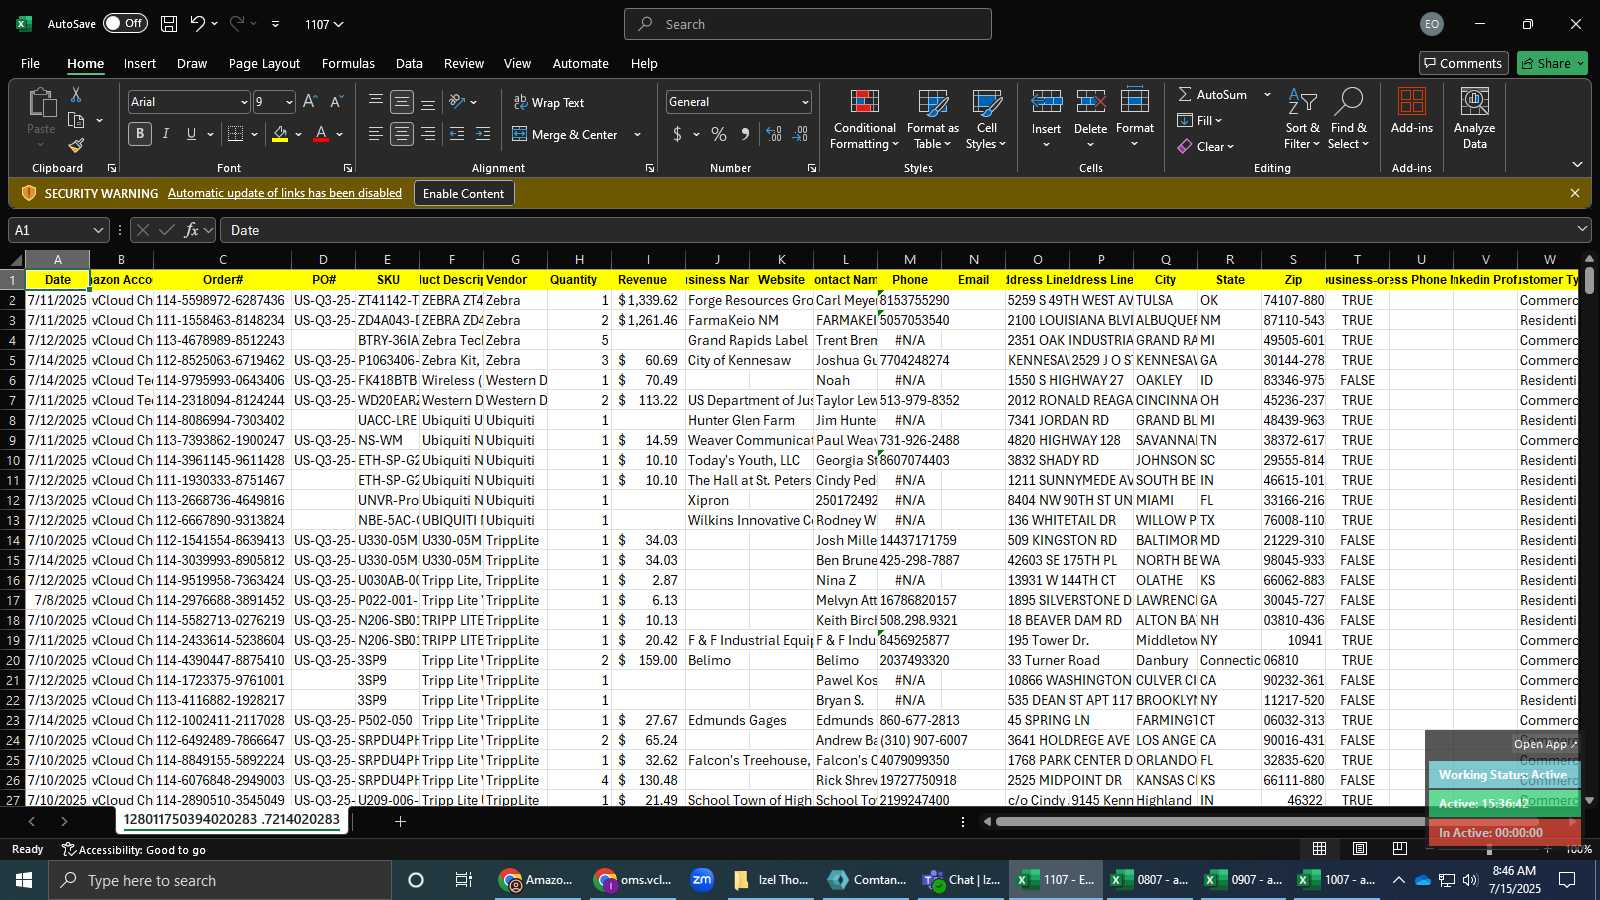Open the General number format dropdown

pos(805,102)
